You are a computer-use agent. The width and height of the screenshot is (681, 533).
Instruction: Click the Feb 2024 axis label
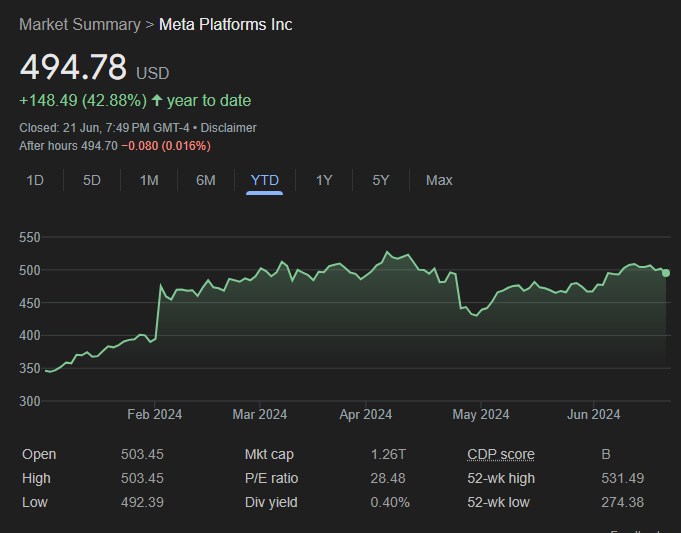[x=155, y=414]
